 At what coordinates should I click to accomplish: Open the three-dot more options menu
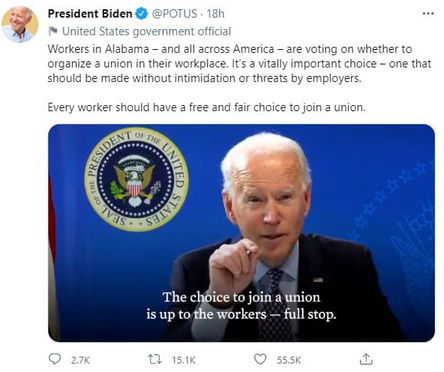click(x=428, y=14)
